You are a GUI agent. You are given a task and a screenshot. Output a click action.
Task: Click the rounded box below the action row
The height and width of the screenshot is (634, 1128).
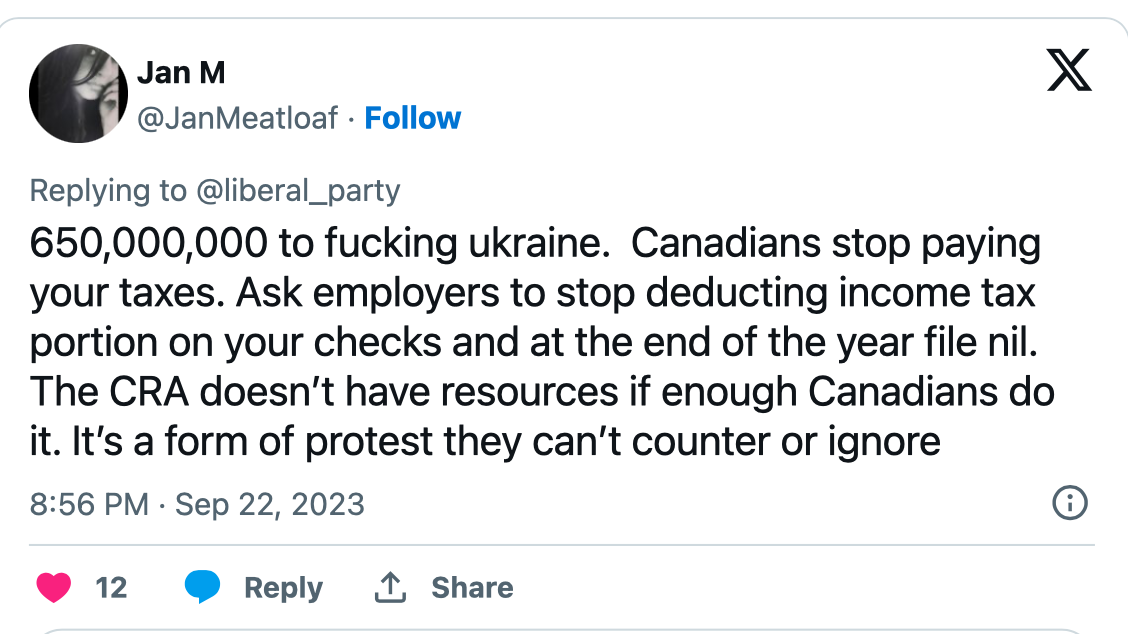pos(563,630)
